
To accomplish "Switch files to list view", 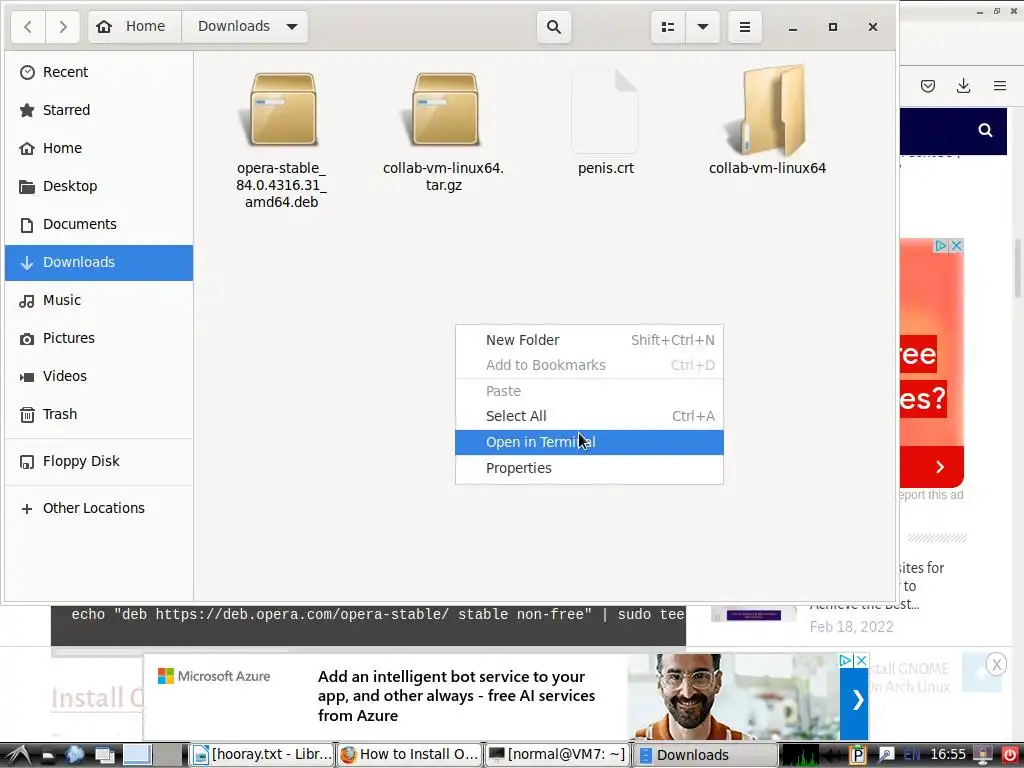I will point(668,27).
